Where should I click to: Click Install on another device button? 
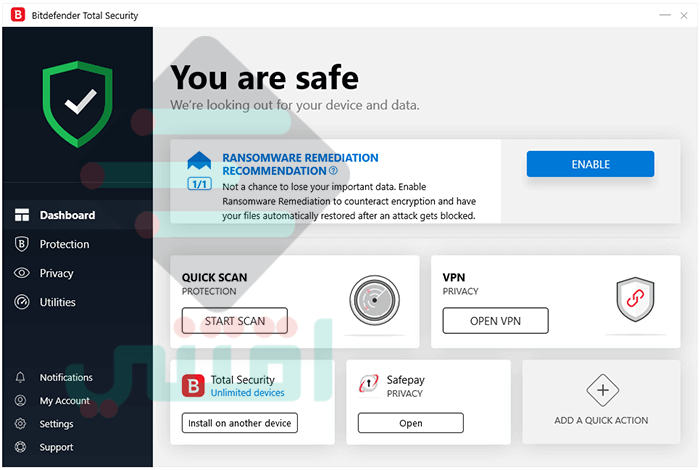[239, 423]
